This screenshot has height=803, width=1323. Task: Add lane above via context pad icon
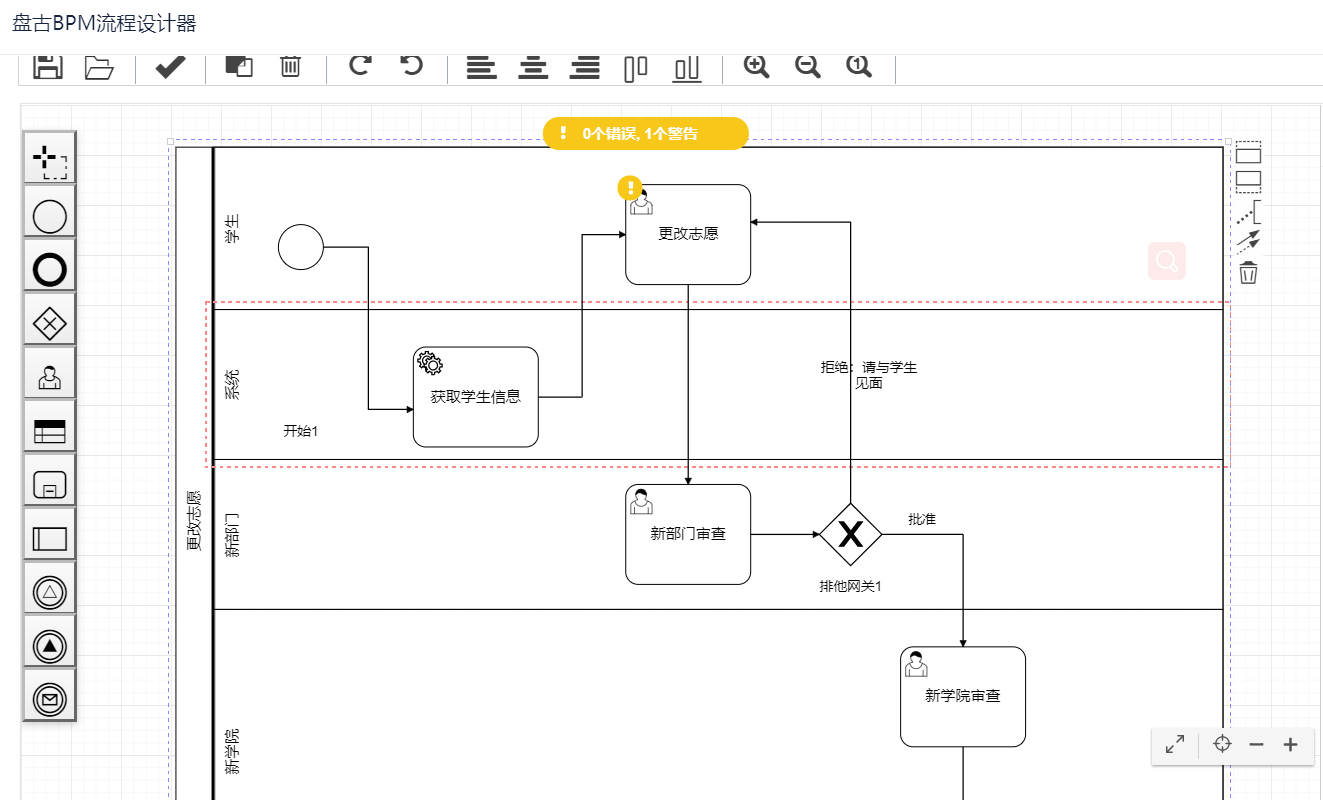[x=1248, y=153]
